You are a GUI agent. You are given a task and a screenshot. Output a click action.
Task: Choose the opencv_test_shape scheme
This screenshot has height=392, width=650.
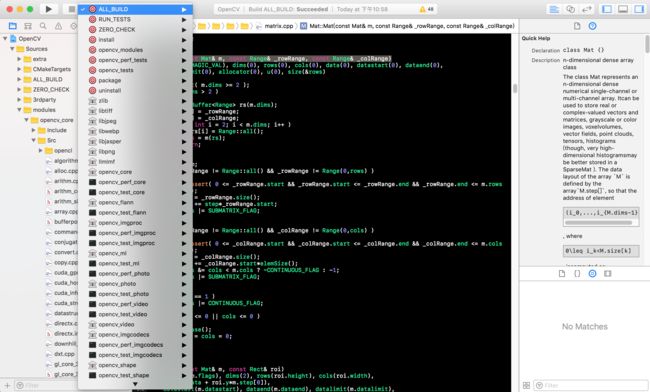[135, 375]
